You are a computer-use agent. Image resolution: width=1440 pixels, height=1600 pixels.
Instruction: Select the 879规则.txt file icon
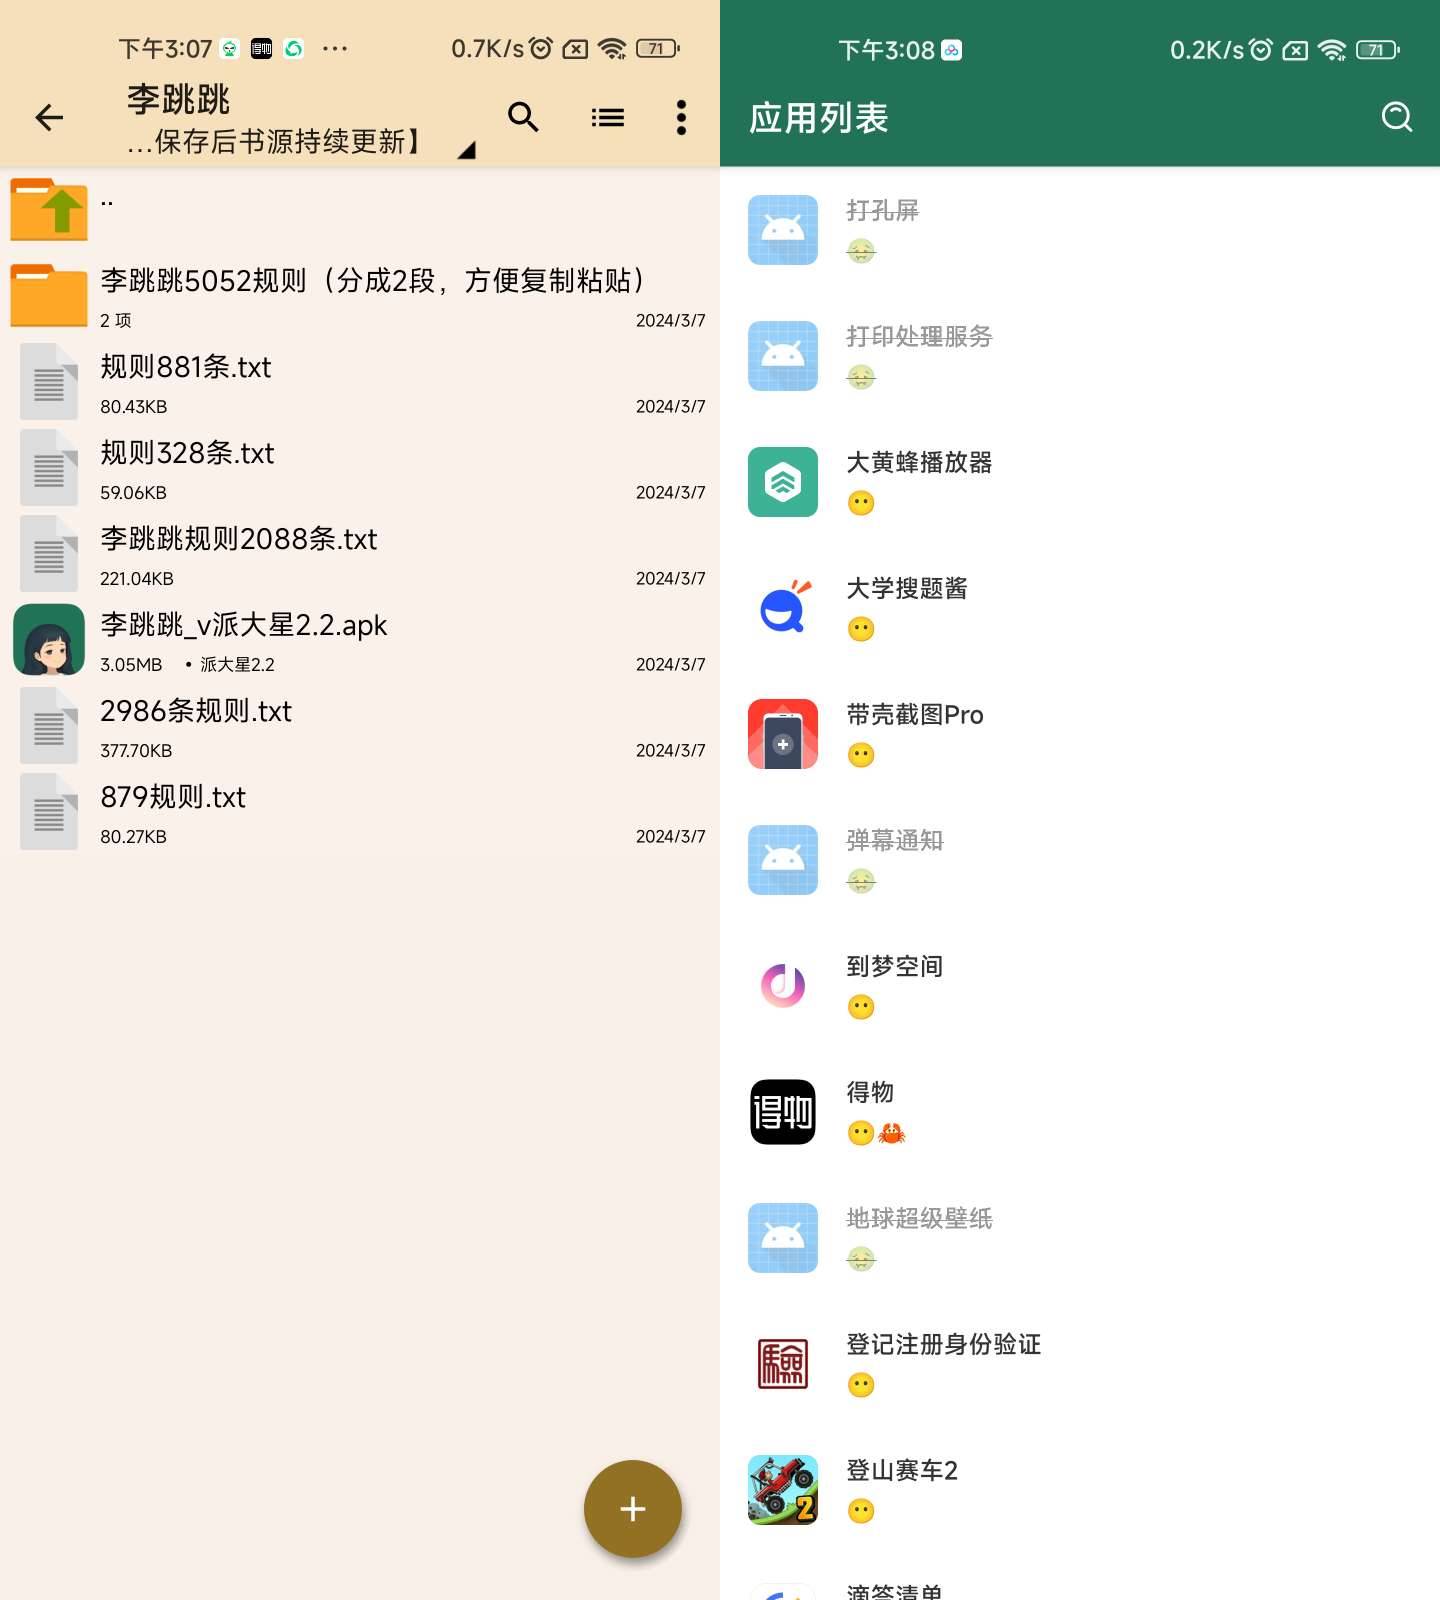tap(49, 811)
